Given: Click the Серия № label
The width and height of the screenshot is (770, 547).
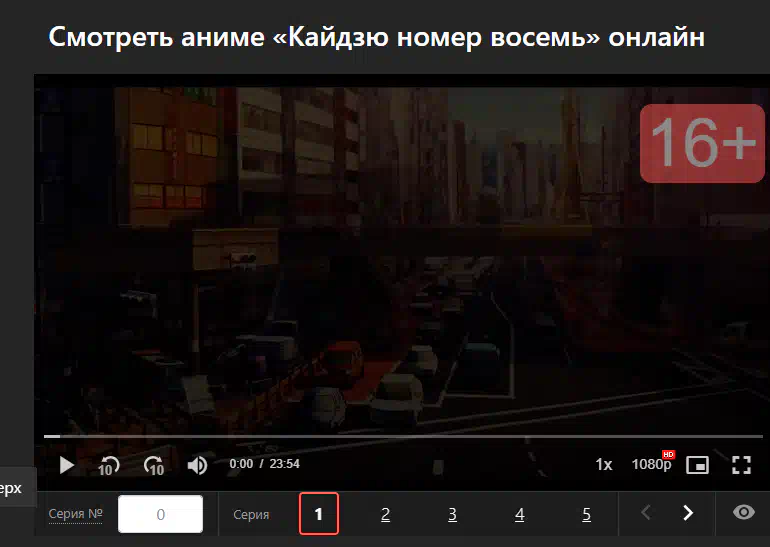Looking at the screenshot, I should point(75,514).
